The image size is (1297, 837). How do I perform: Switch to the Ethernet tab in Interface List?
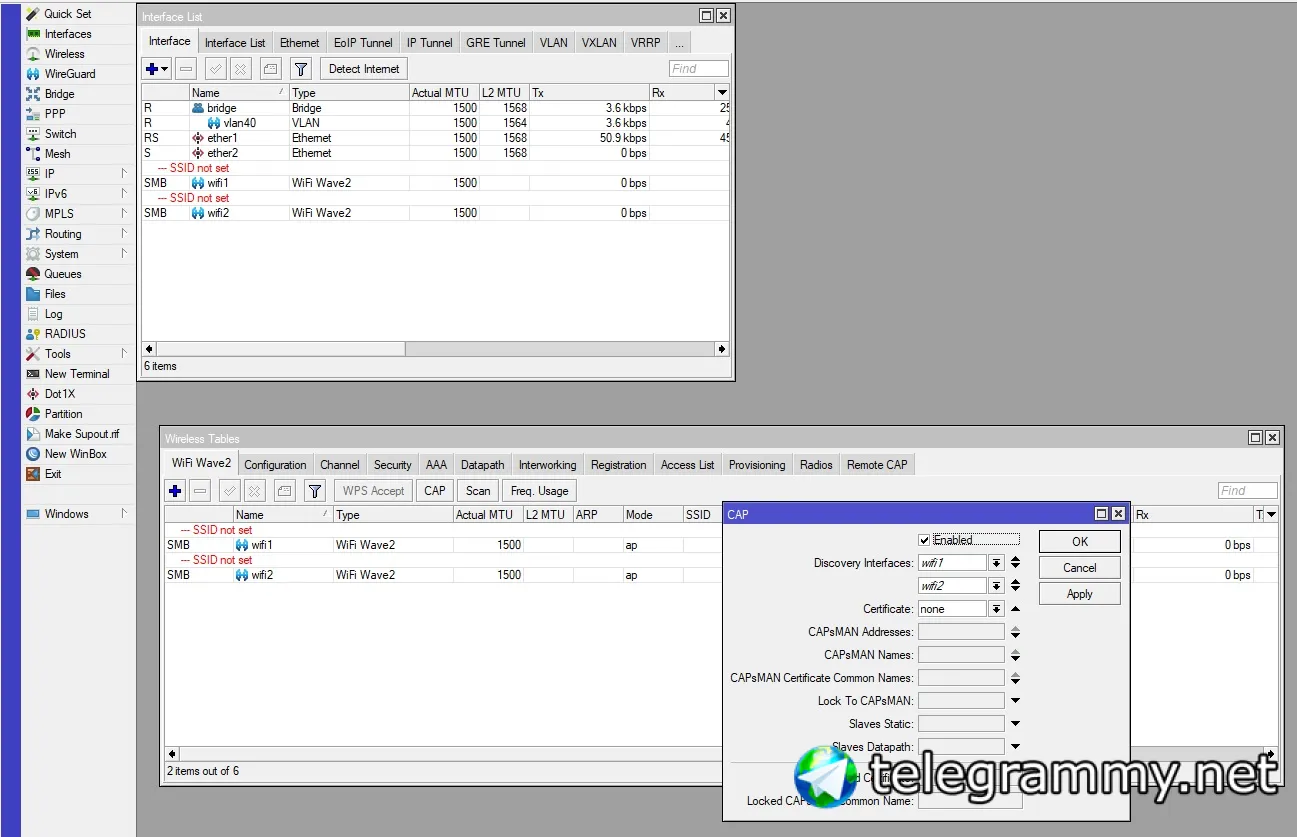point(300,43)
